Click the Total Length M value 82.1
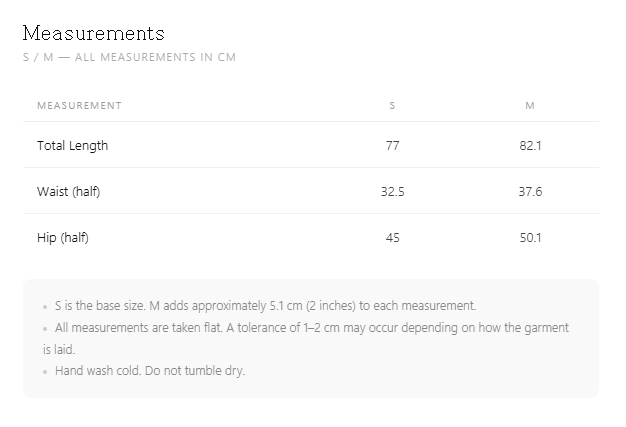The width and height of the screenshot is (626, 427). click(x=530, y=146)
